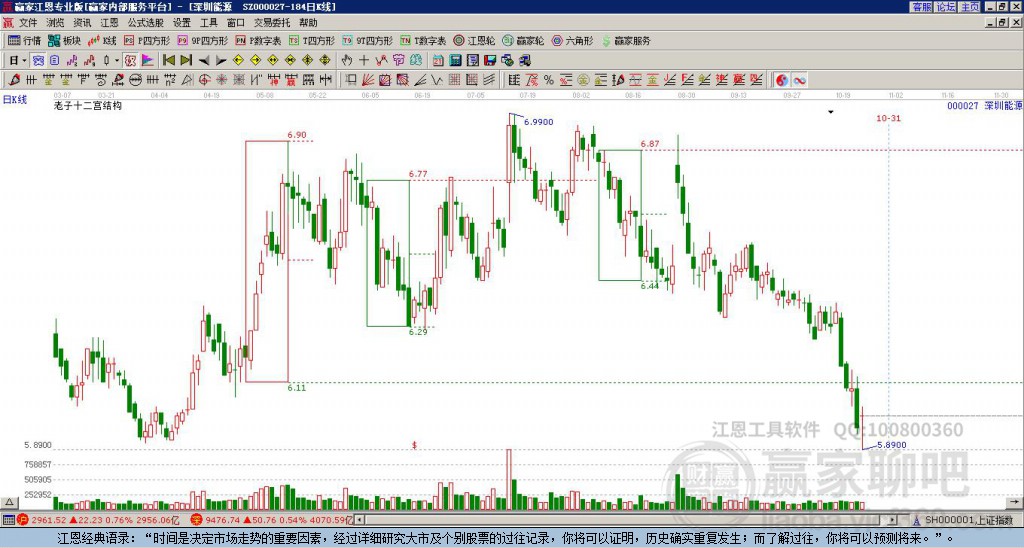The width and height of the screenshot is (1024, 548).
Task: Open the T数字表 tool
Action: [423, 40]
